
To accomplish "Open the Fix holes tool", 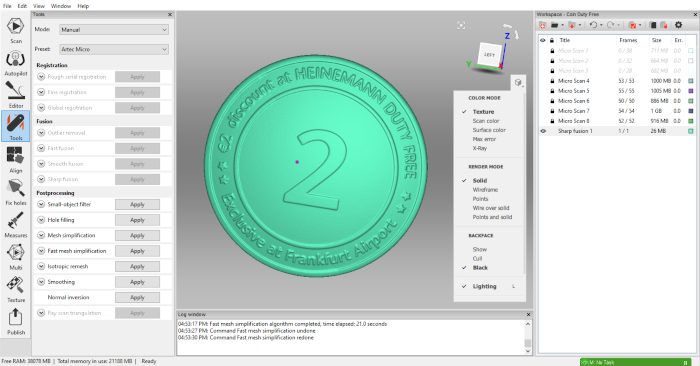I will click(x=16, y=192).
